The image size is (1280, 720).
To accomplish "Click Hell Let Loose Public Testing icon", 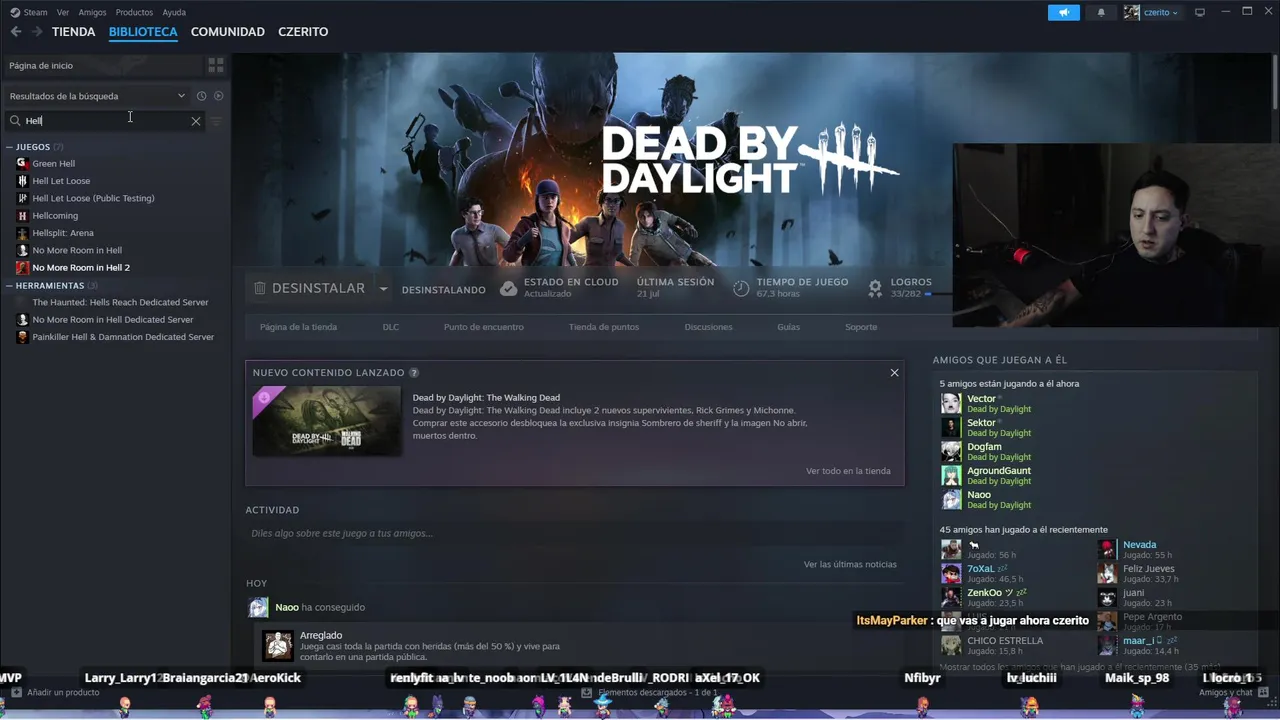I will [x=22, y=198].
